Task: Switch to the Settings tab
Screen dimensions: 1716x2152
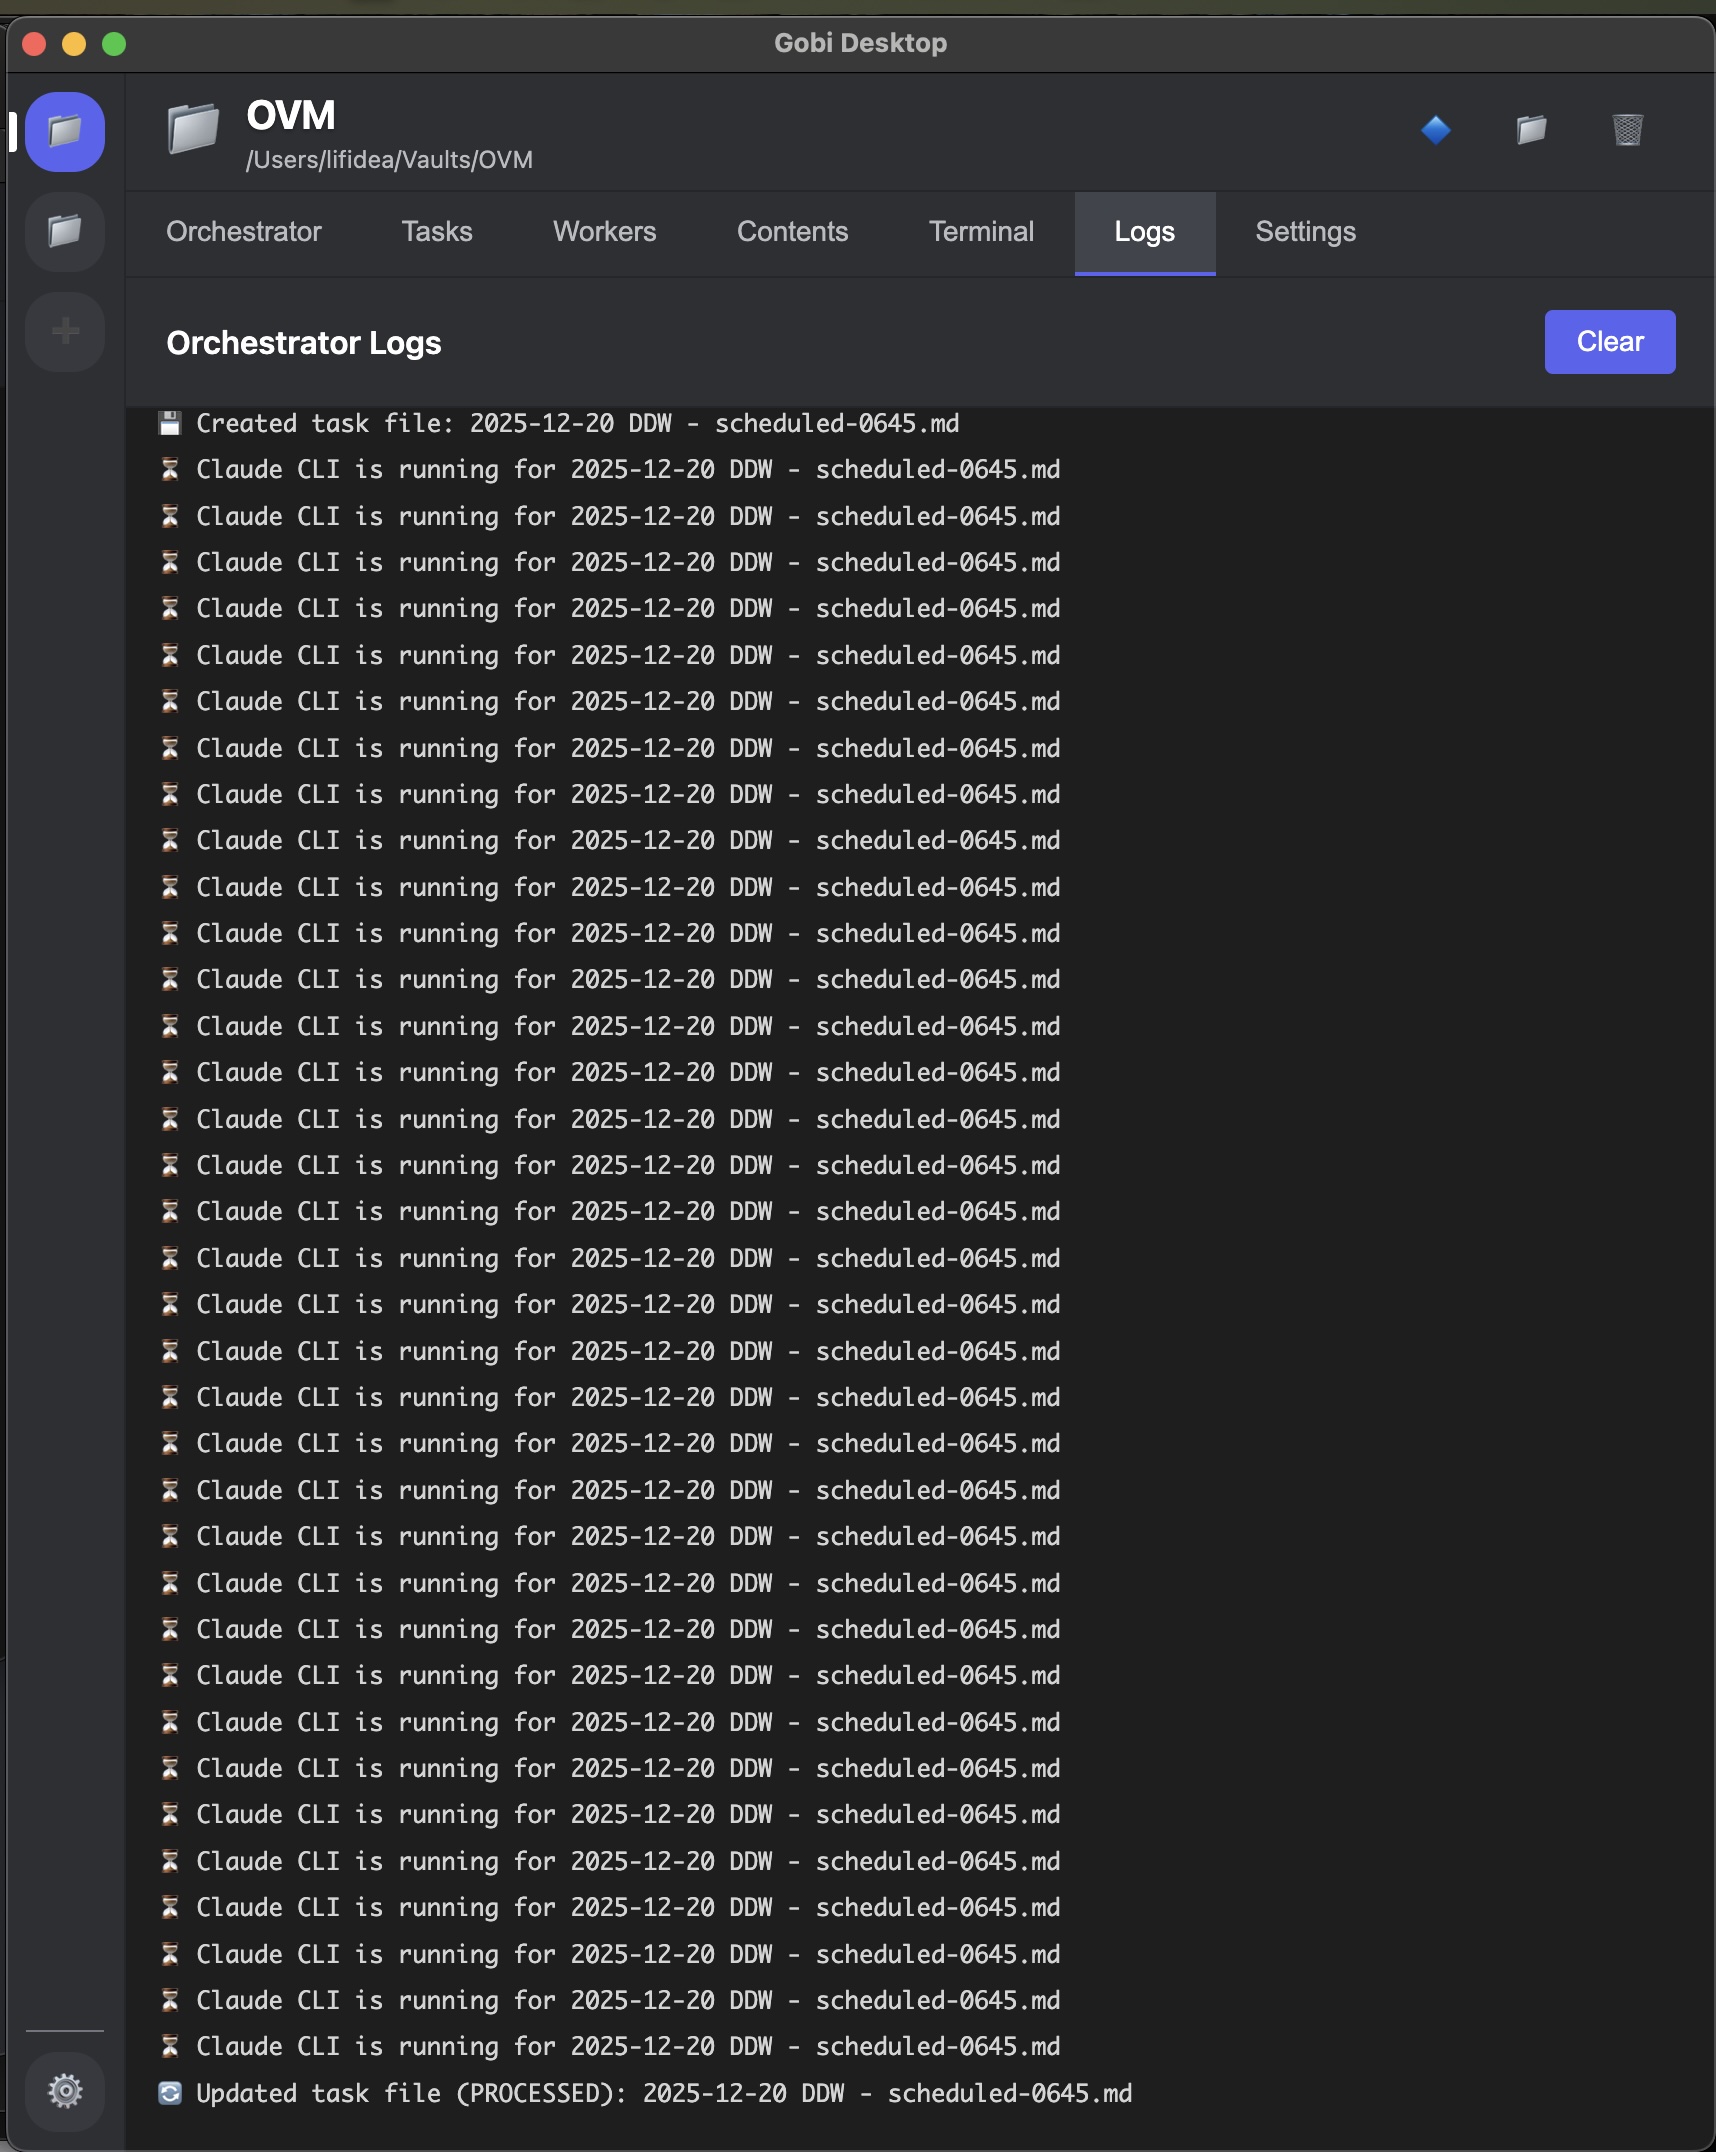Action: pos(1305,232)
